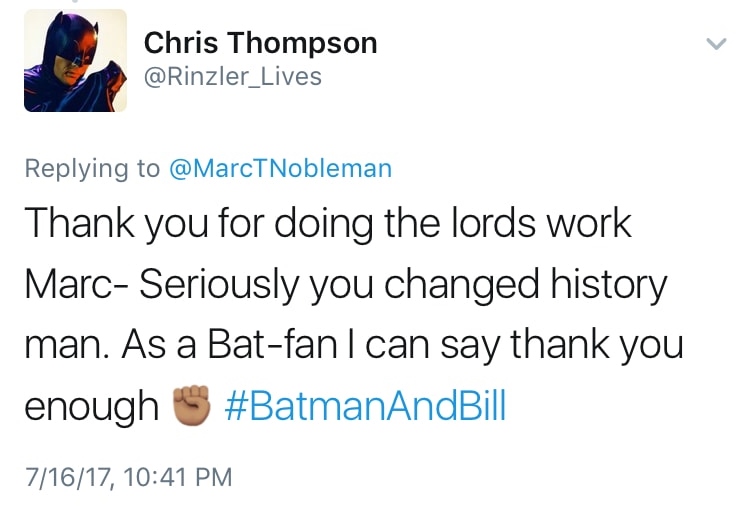Open the @Rinzler_Lives handle

(234, 77)
